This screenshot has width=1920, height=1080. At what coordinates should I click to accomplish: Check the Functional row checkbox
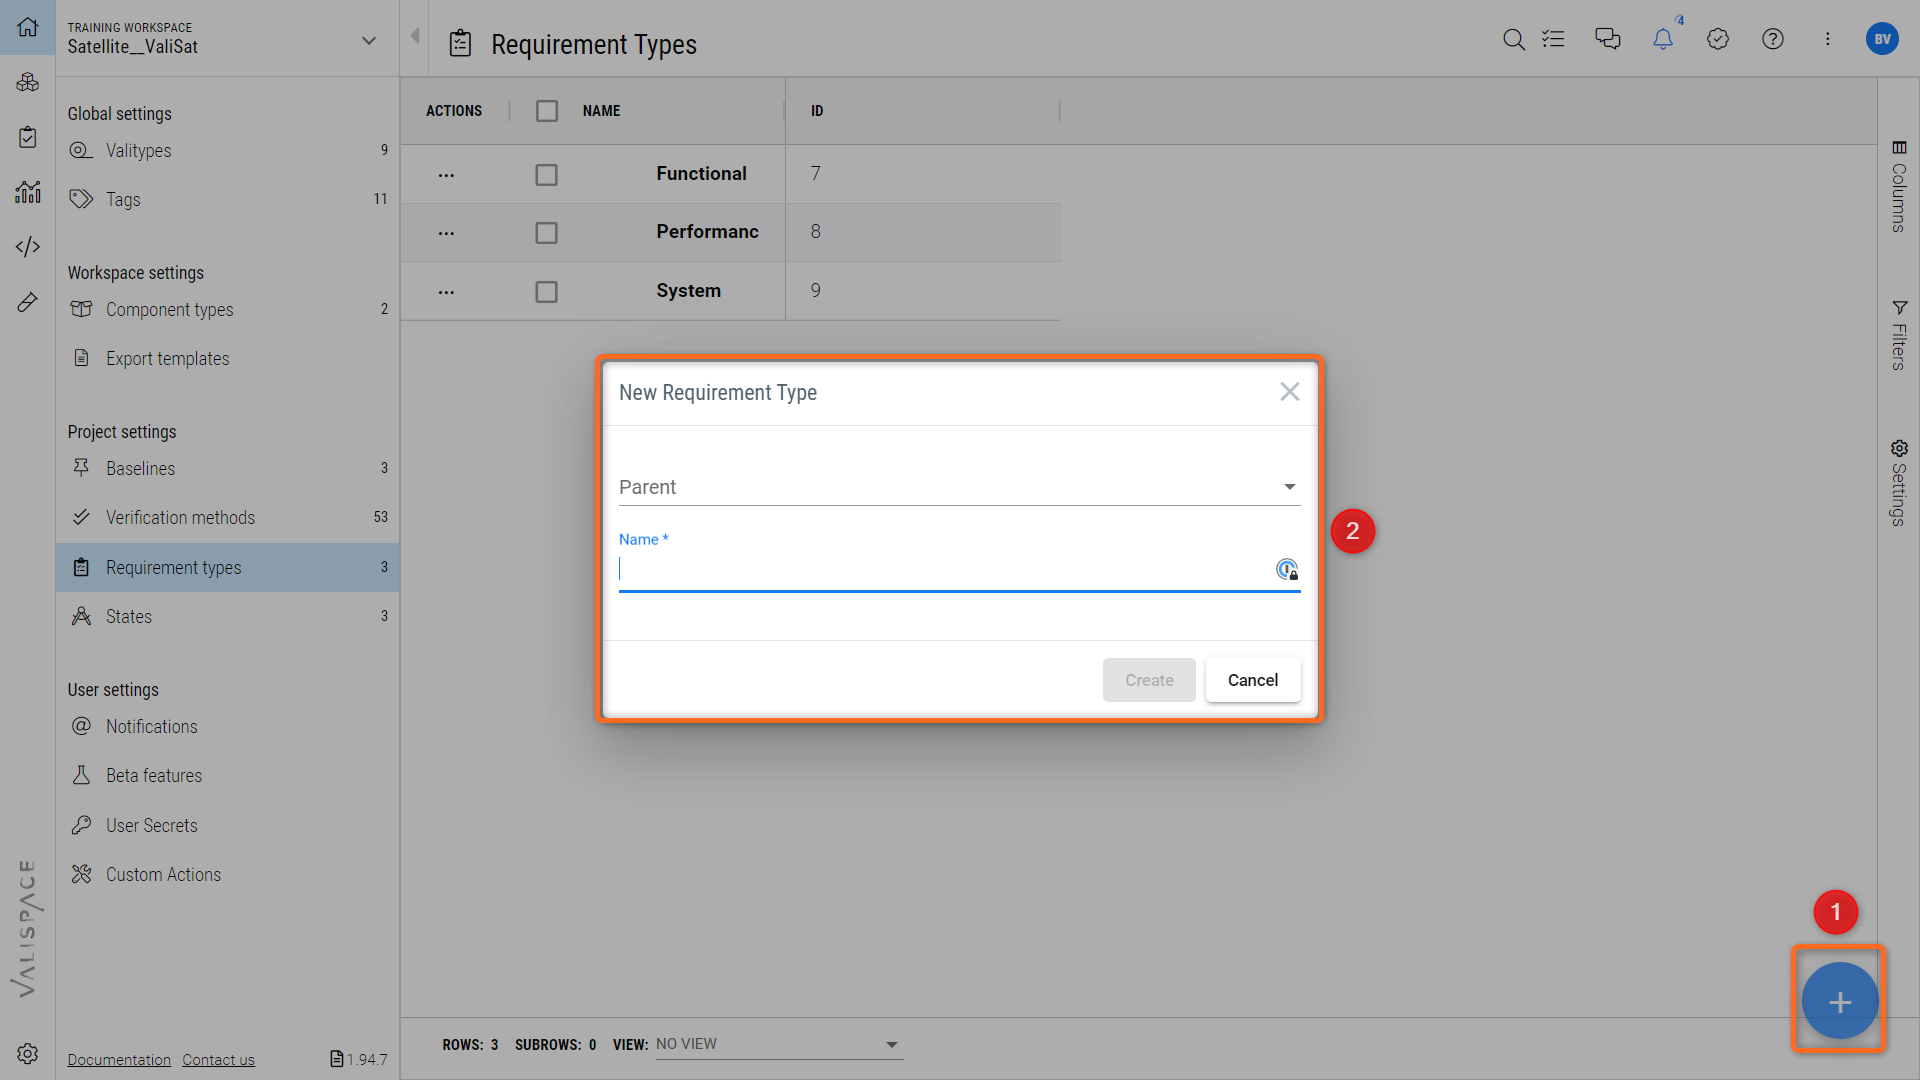[546, 175]
